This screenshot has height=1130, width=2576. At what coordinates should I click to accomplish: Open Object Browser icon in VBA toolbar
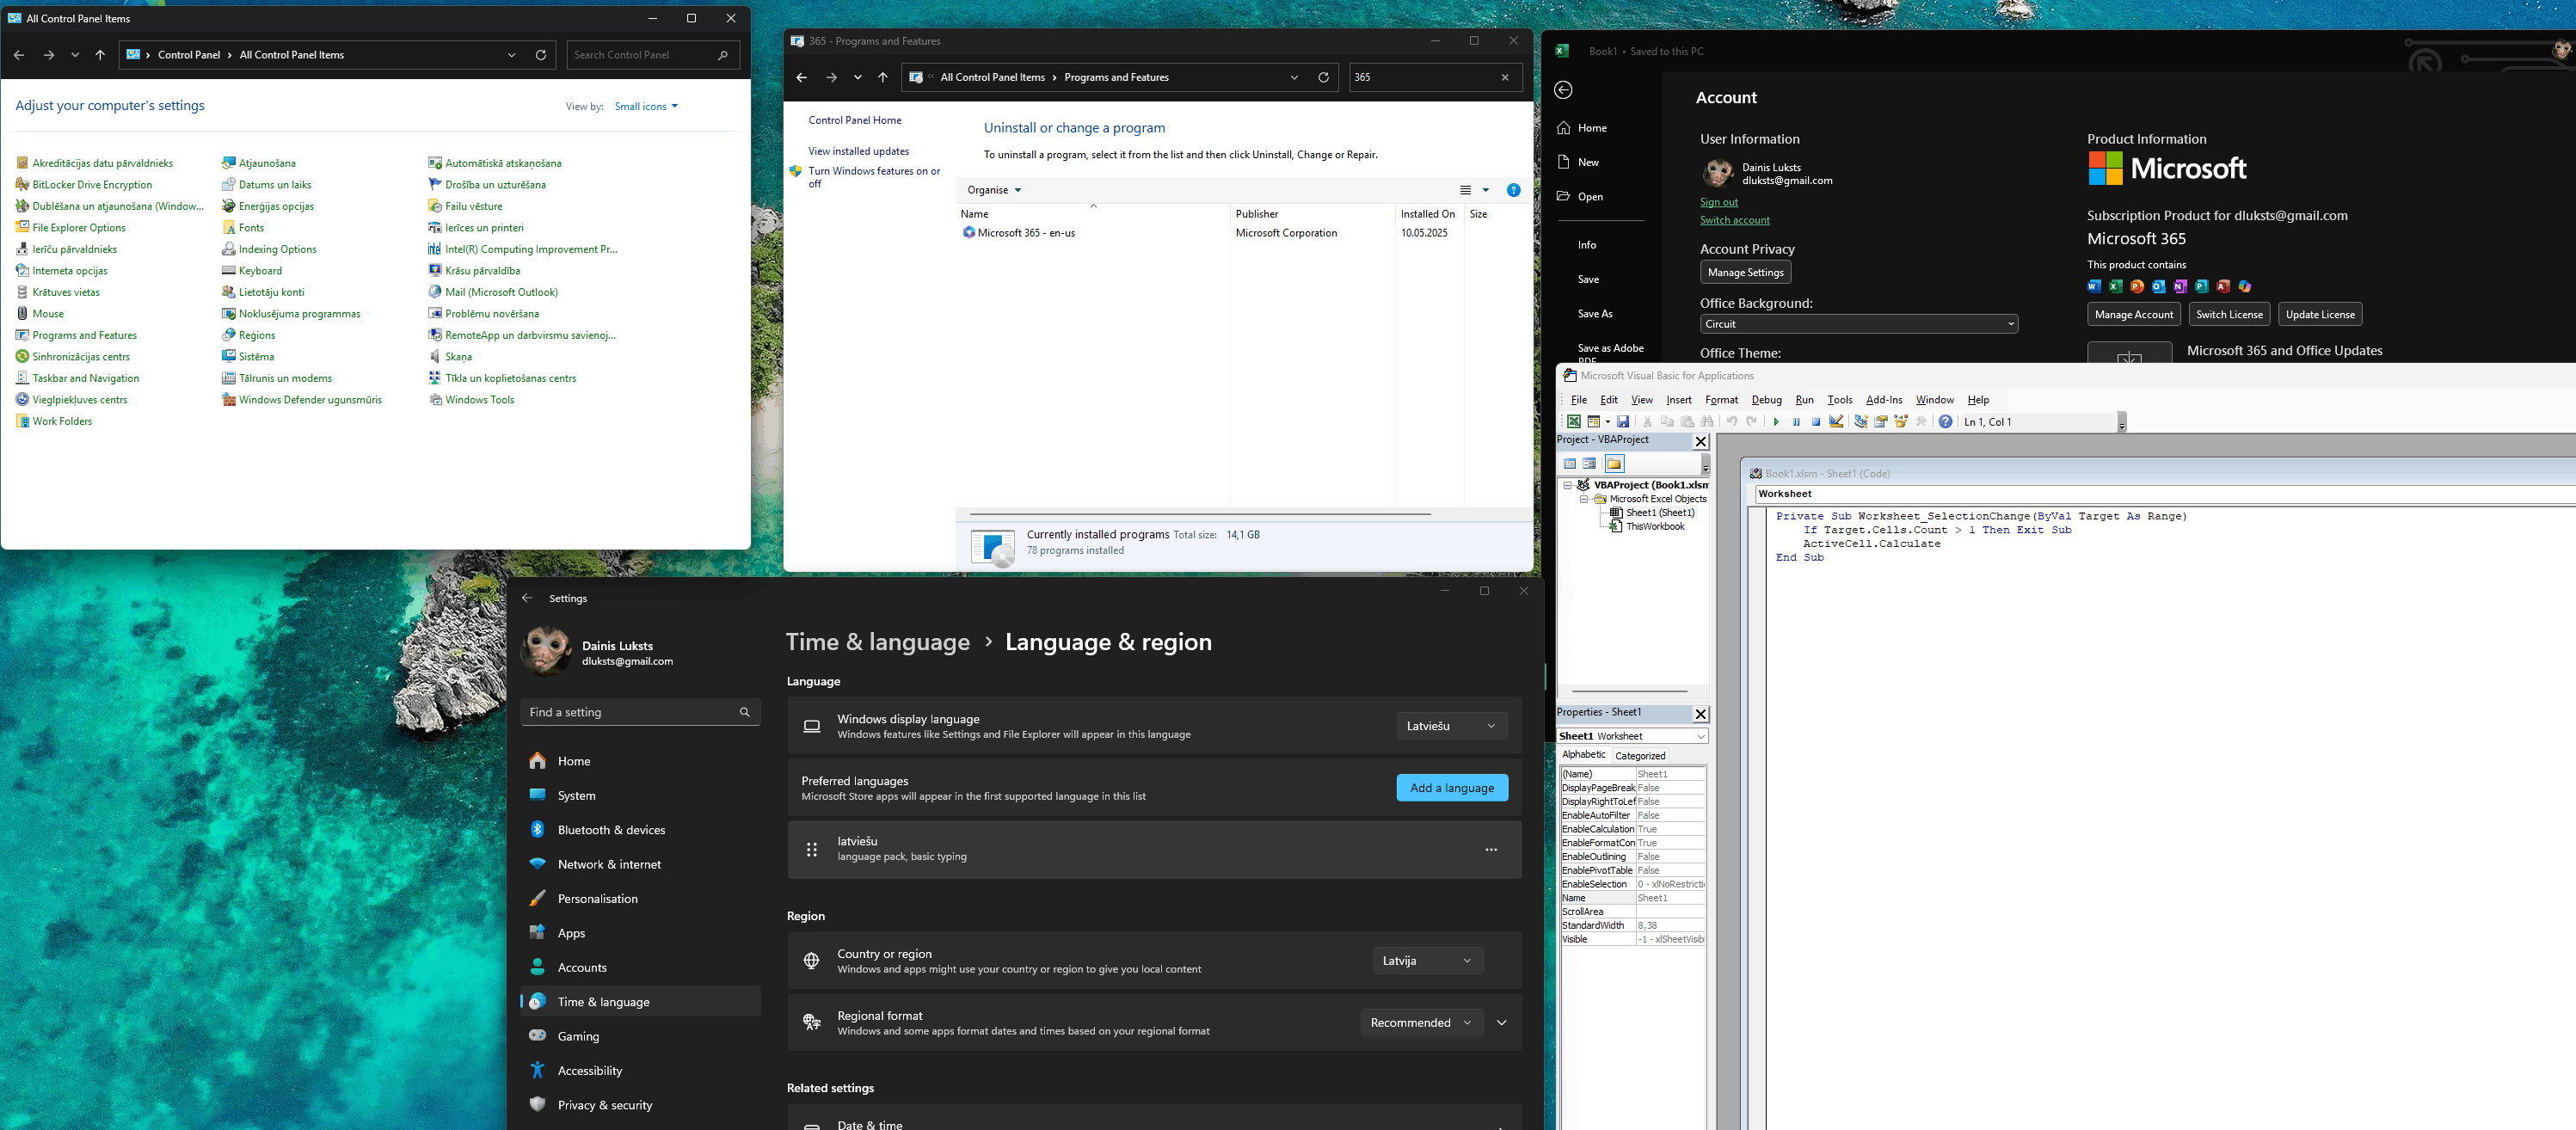pos(1901,422)
